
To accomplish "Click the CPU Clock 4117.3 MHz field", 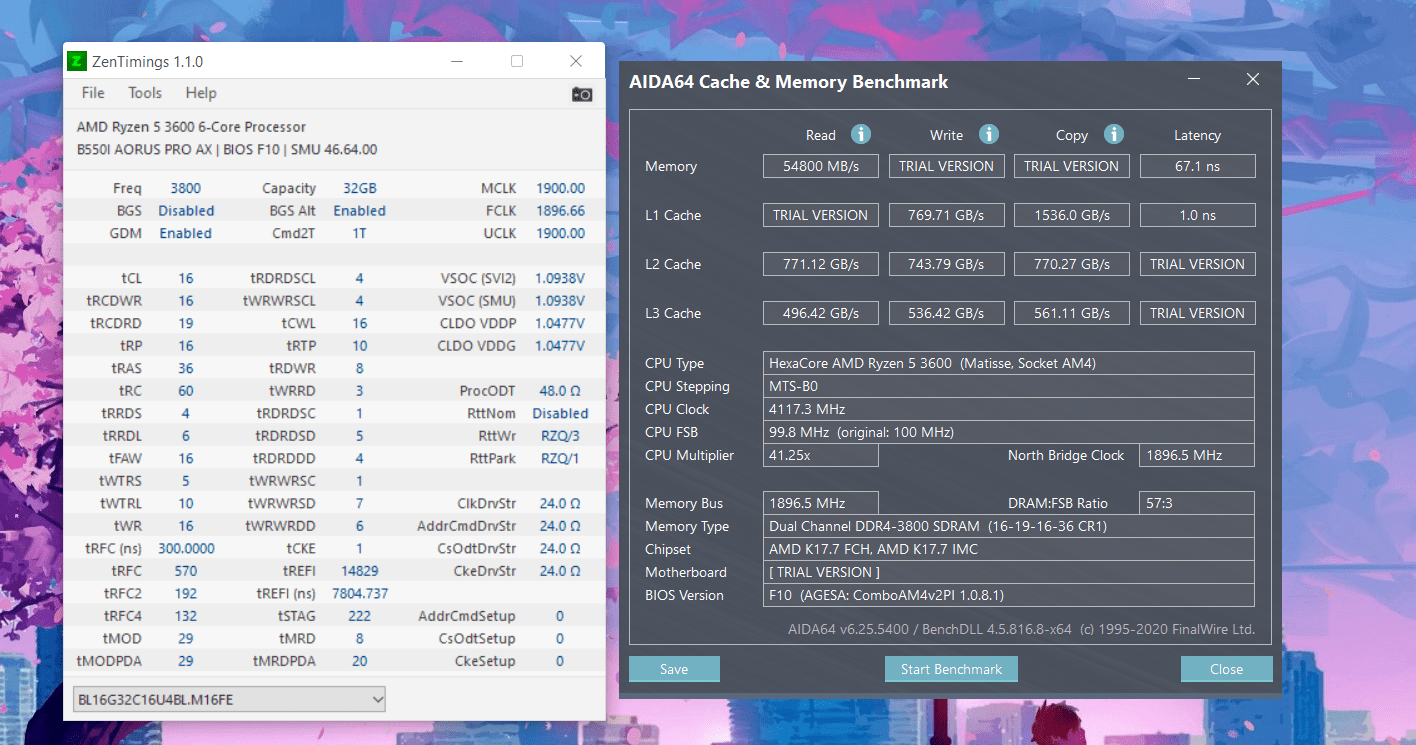I will (x=1009, y=409).
